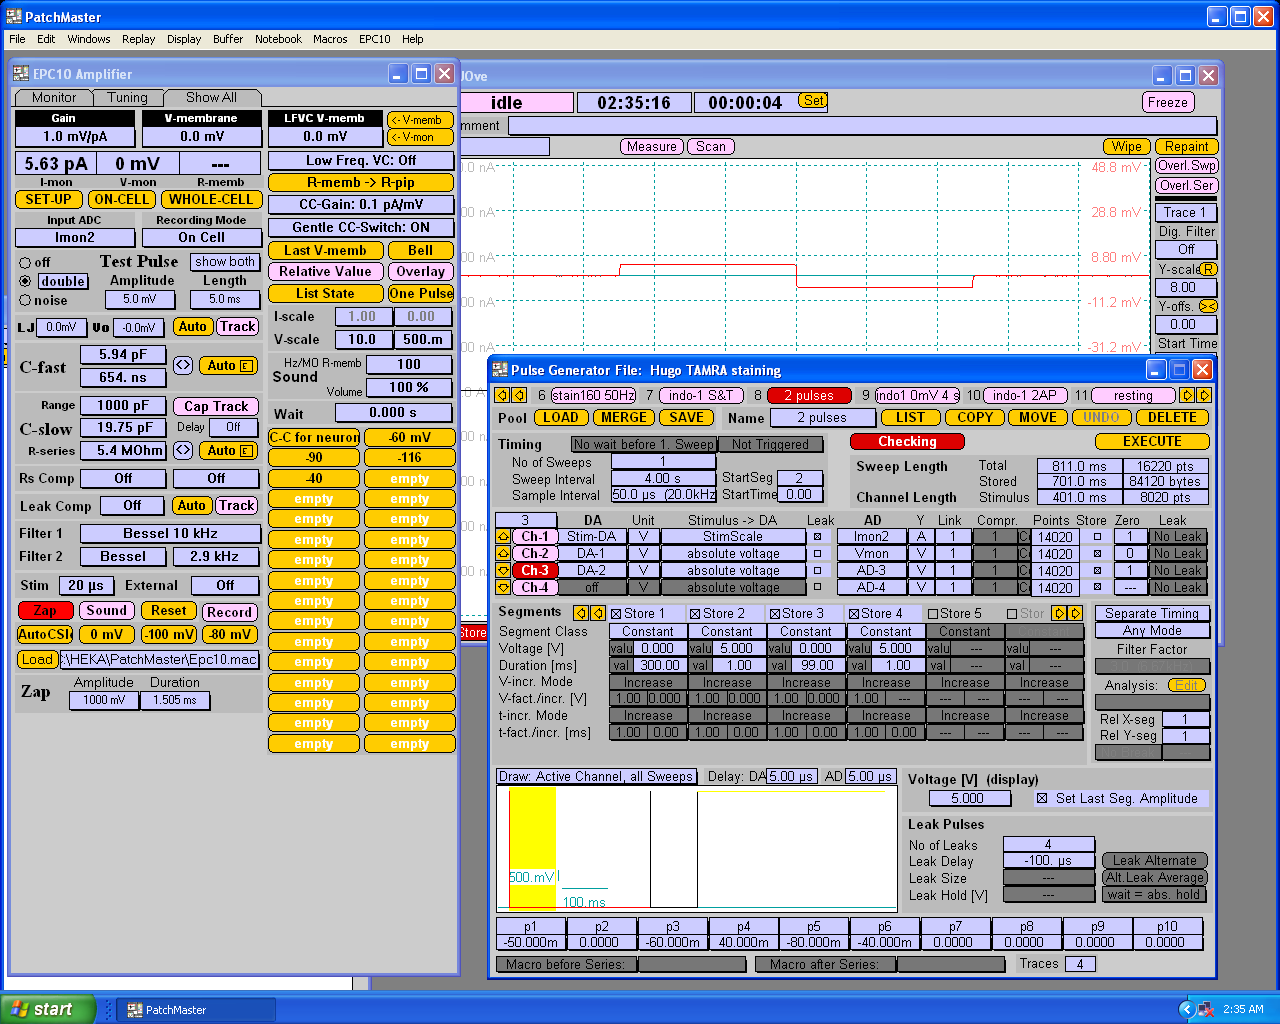Viewport: 1280px width, 1024px height.
Task: Click the R-series toggle arrows icon
Action: (x=183, y=450)
